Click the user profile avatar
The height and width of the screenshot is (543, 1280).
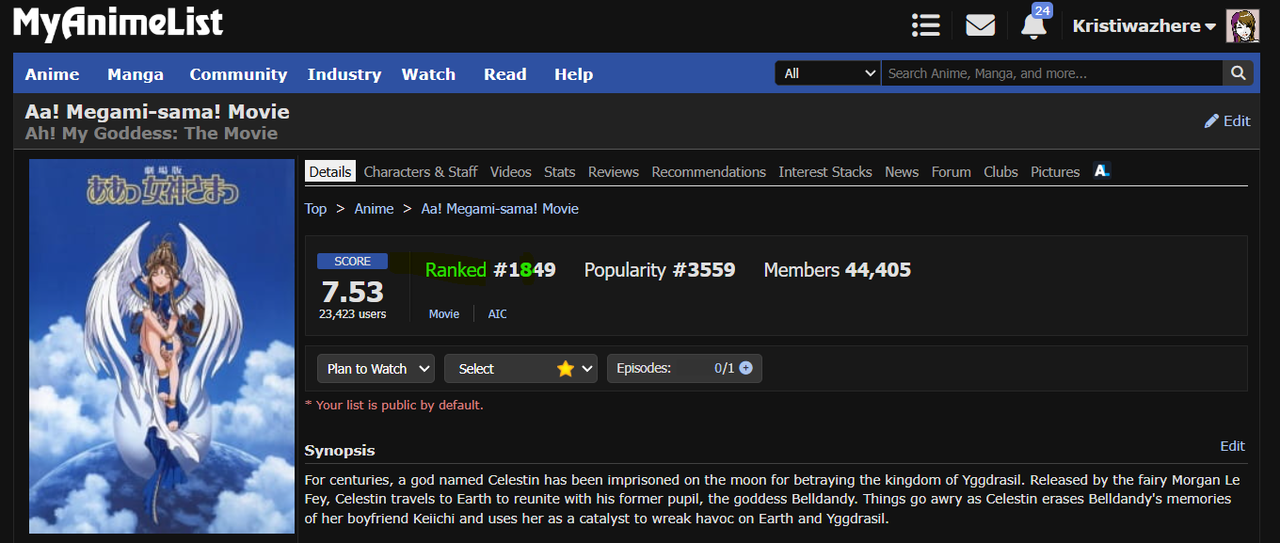tap(1242, 26)
